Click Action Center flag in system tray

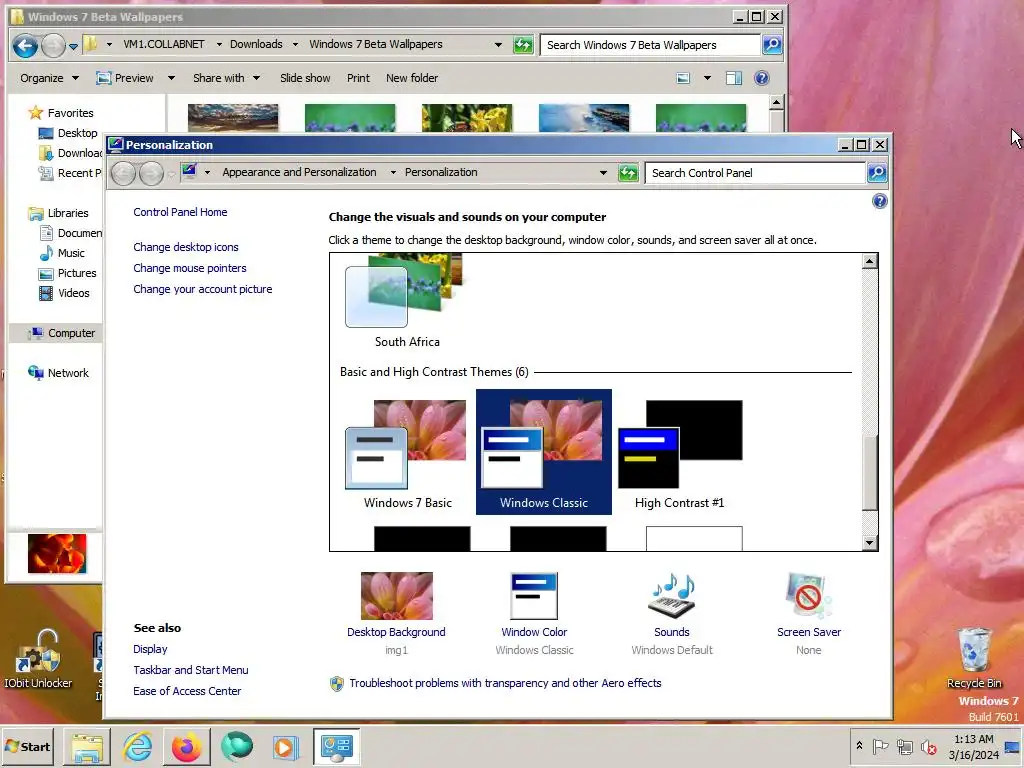[x=880, y=746]
